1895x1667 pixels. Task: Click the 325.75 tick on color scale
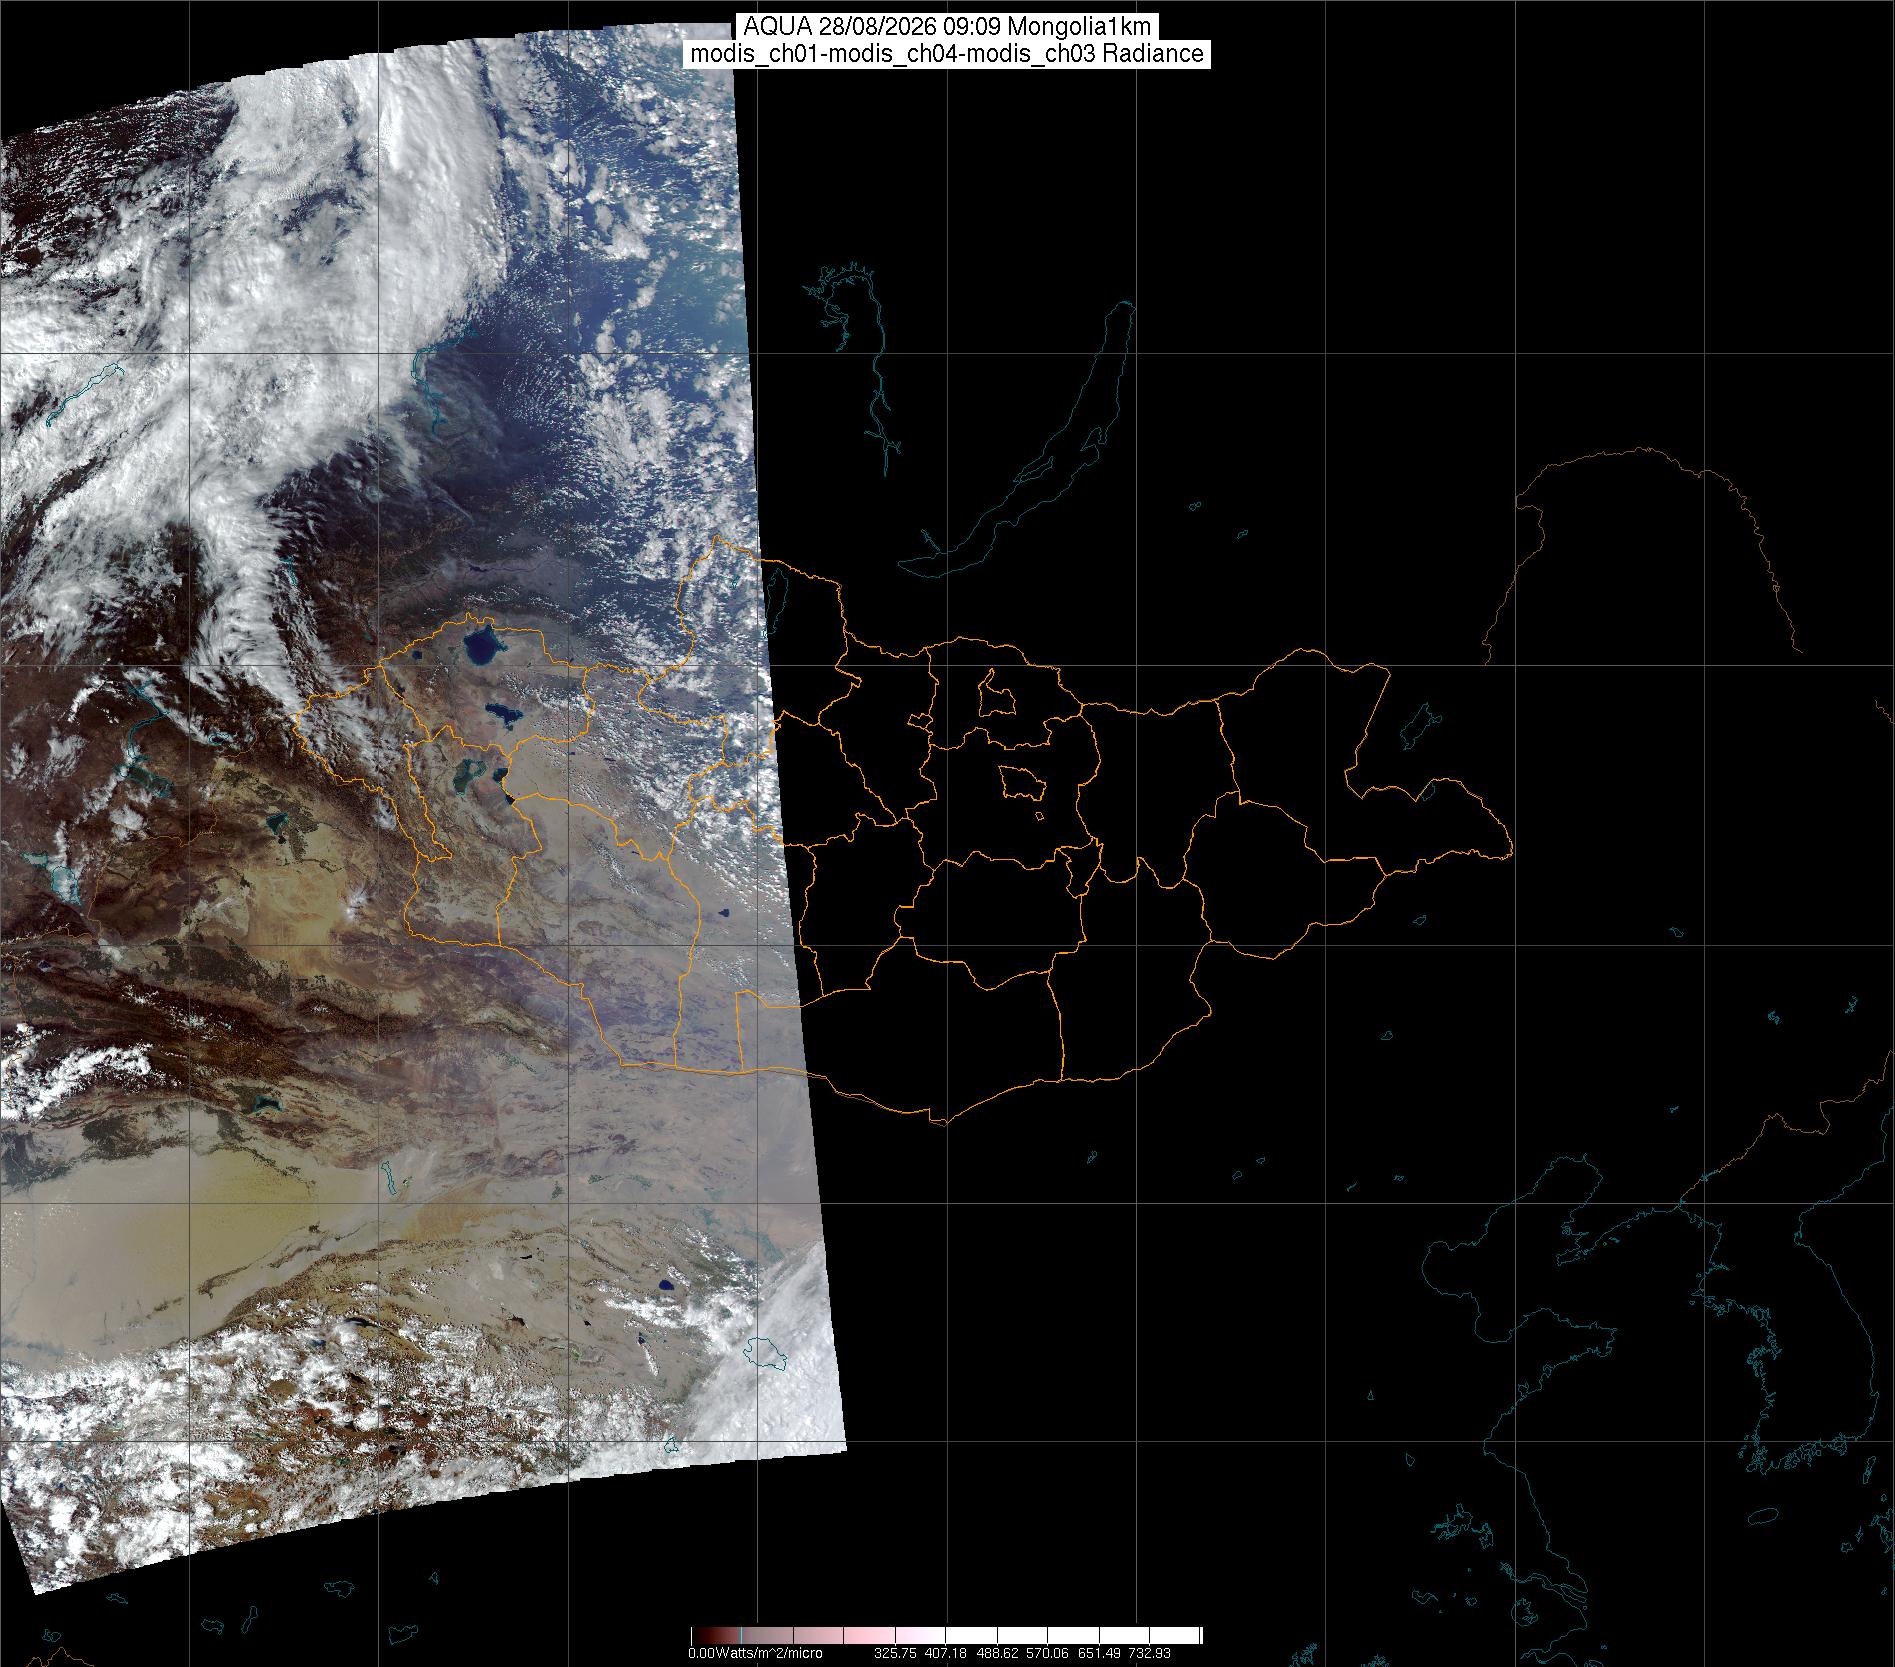pos(895,1653)
